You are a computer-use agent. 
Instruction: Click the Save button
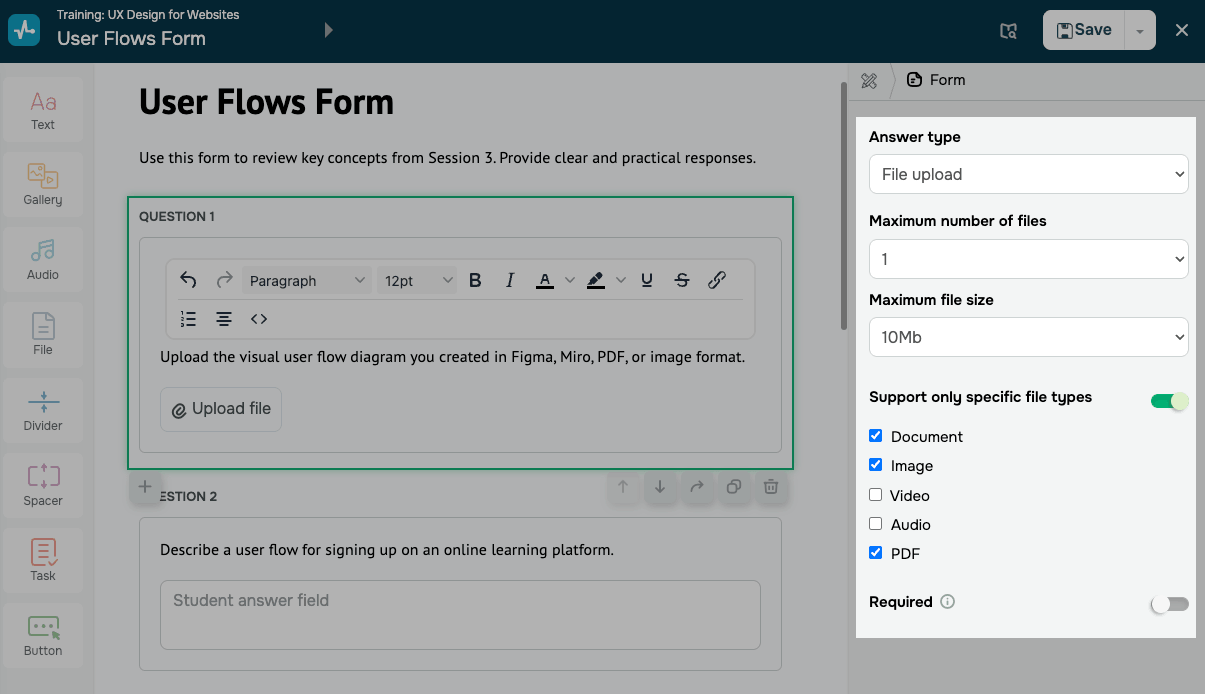coord(1083,30)
